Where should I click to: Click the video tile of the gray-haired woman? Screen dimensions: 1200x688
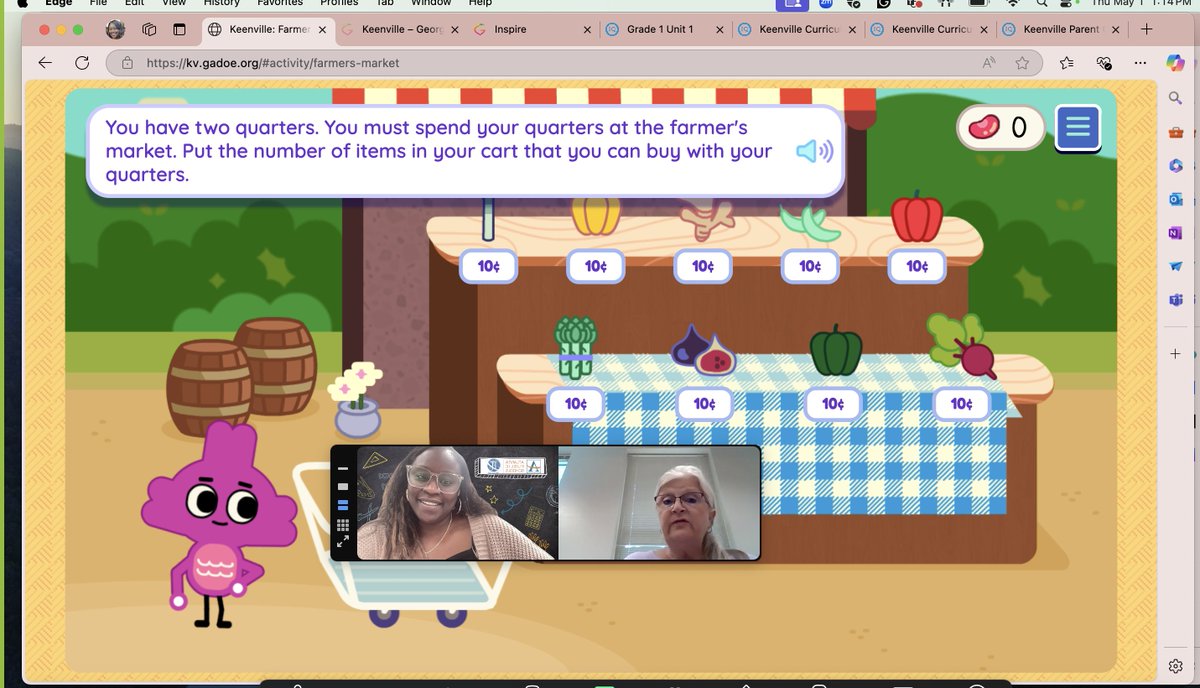point(659,503)
